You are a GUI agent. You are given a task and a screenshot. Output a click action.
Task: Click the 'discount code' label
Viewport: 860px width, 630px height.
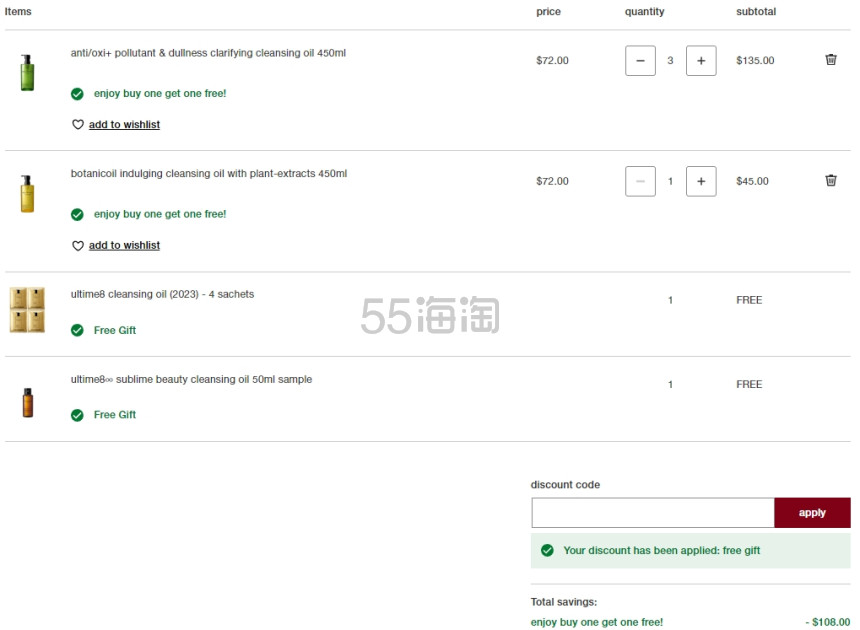pyautogui.click(x=565, y=485)
